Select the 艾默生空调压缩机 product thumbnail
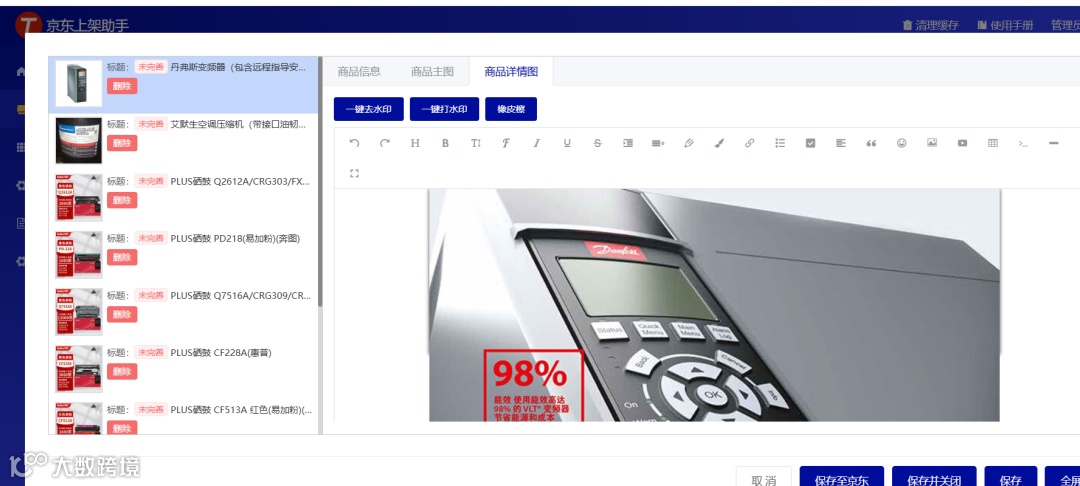1080x486 pixels. (x=79, y=141)
